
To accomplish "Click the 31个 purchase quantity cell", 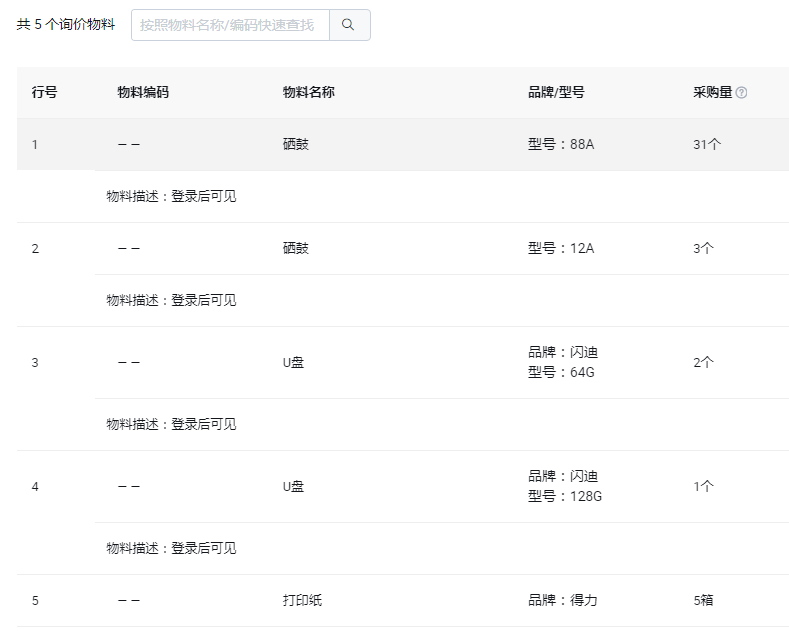I will tap(707, 144).
